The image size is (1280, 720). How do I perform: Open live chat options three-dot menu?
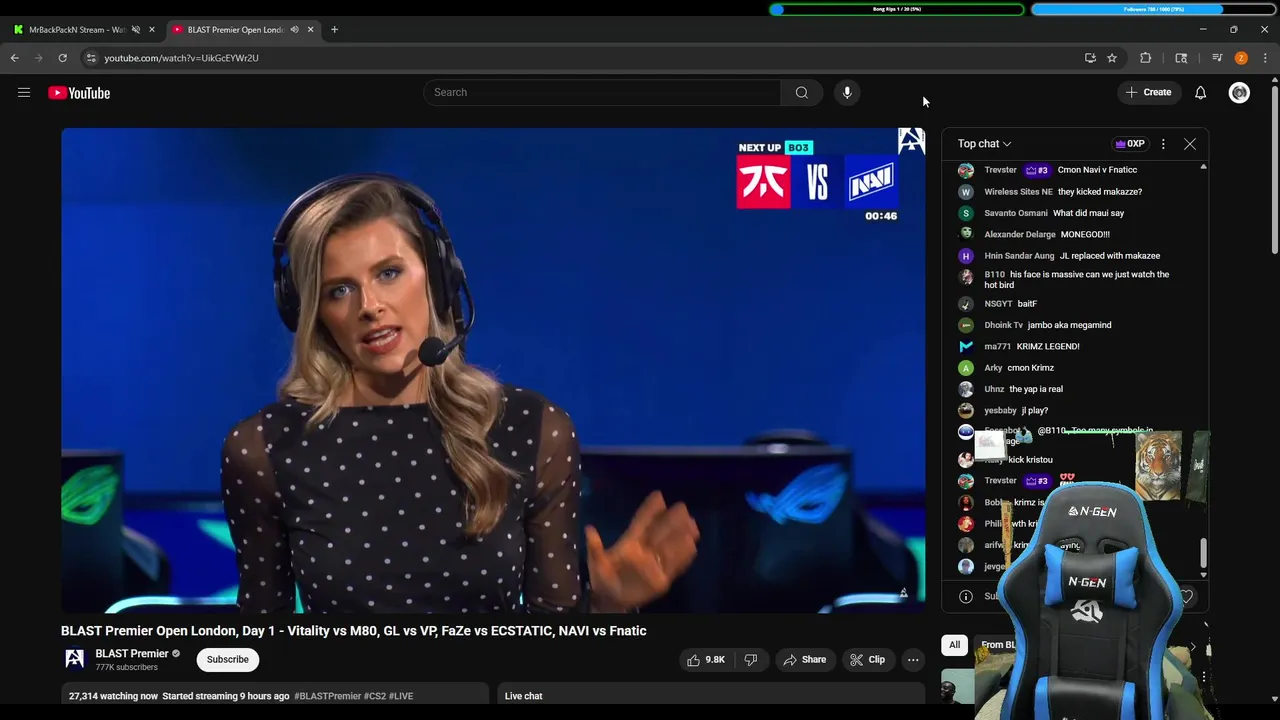1163,144
